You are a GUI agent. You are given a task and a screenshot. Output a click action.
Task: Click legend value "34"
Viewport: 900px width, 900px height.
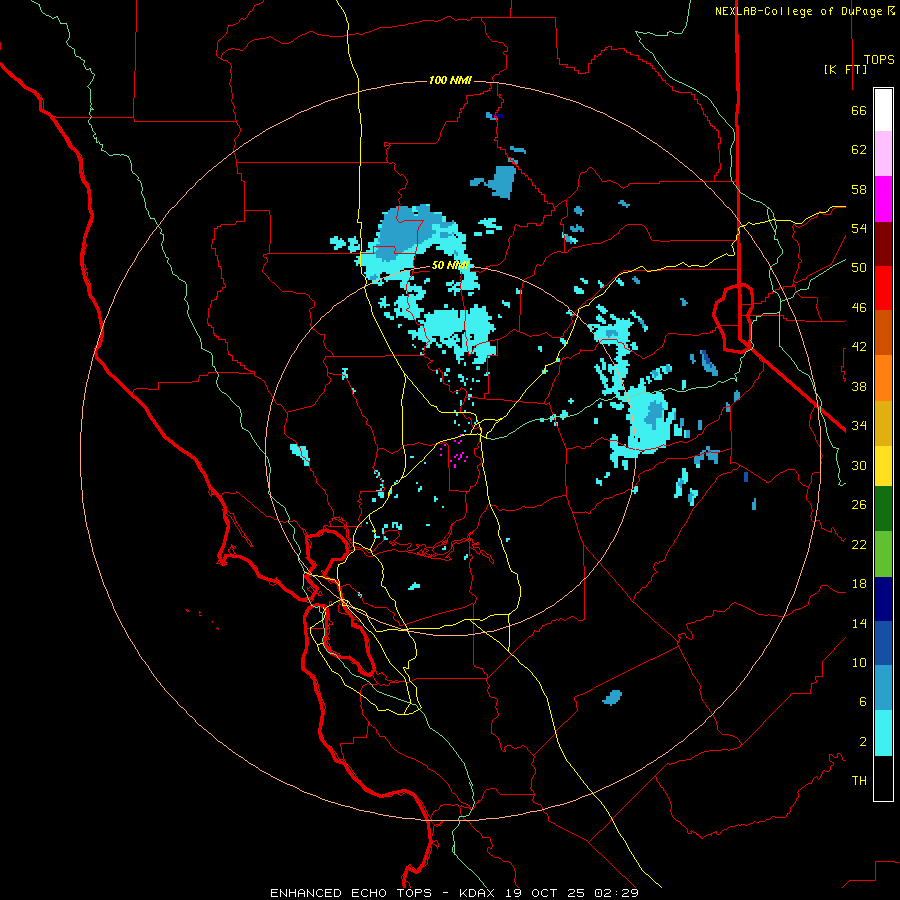(x=859, y=425)
